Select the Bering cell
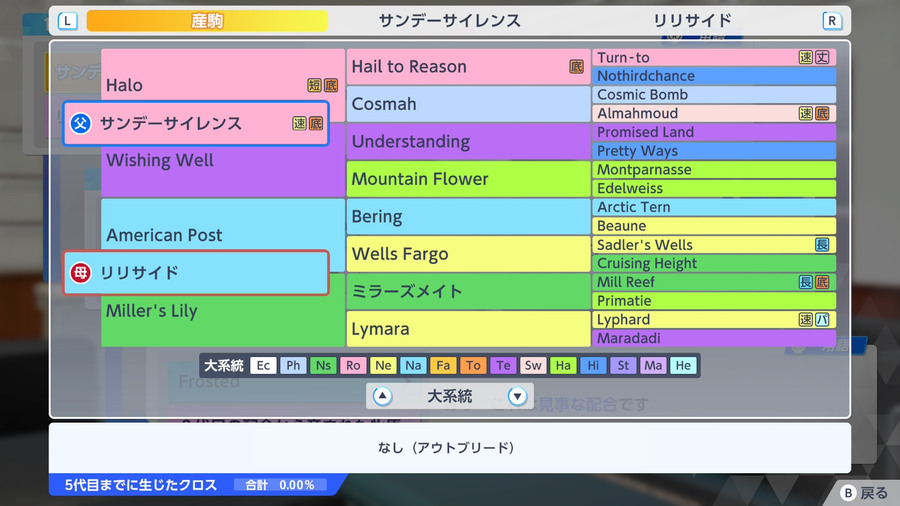Screen dimensions: 900x506 point(468,216)
